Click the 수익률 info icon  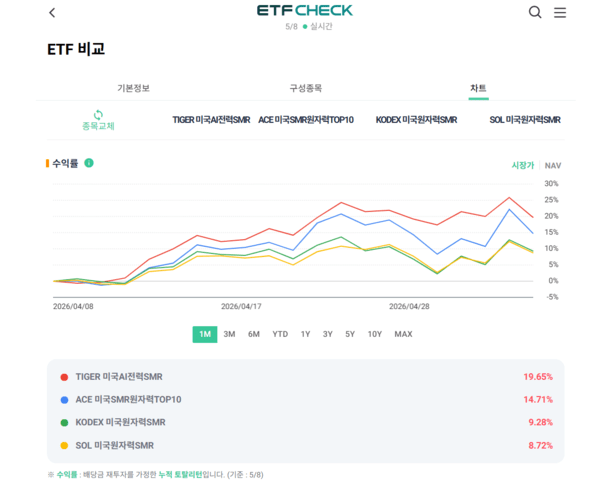click(89, 163)
